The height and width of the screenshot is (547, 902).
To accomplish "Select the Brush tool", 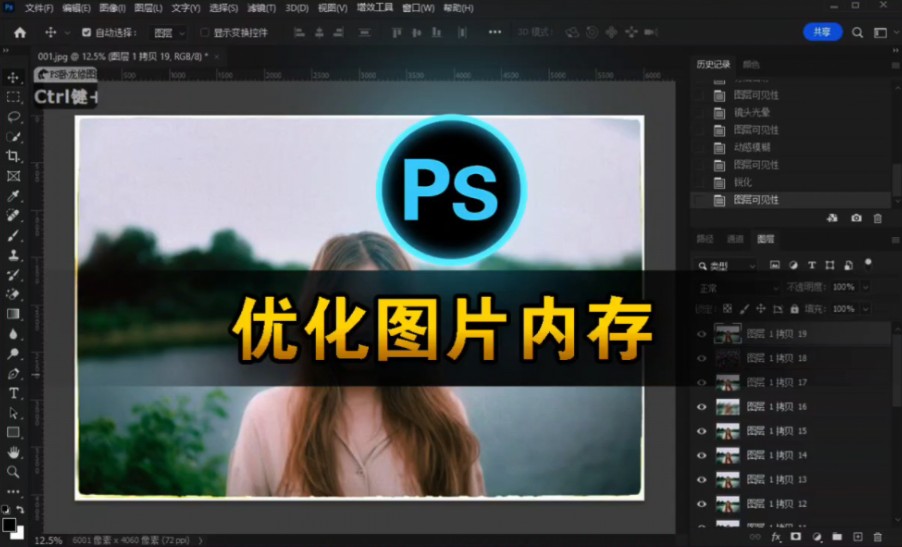I will [x=13, y=235].
